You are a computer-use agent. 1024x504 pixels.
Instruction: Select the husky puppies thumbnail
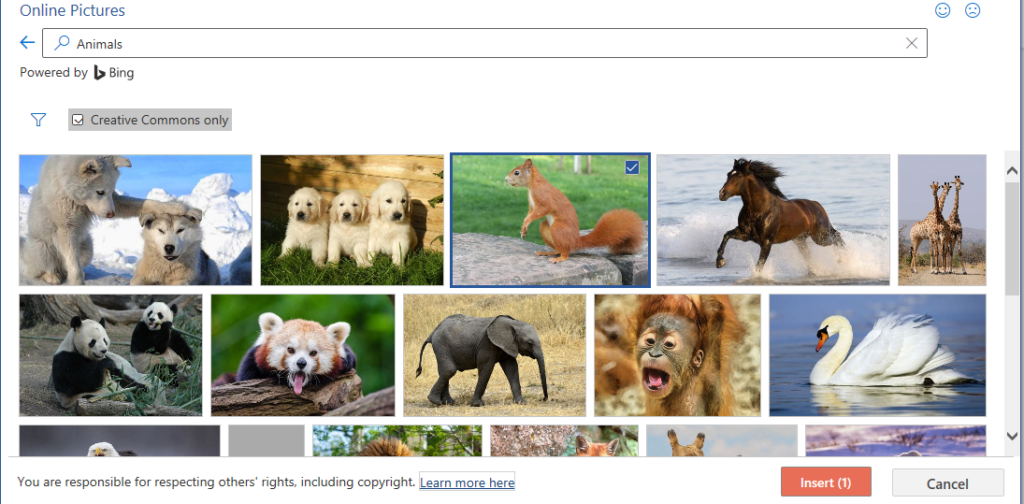tap(135, 220)
